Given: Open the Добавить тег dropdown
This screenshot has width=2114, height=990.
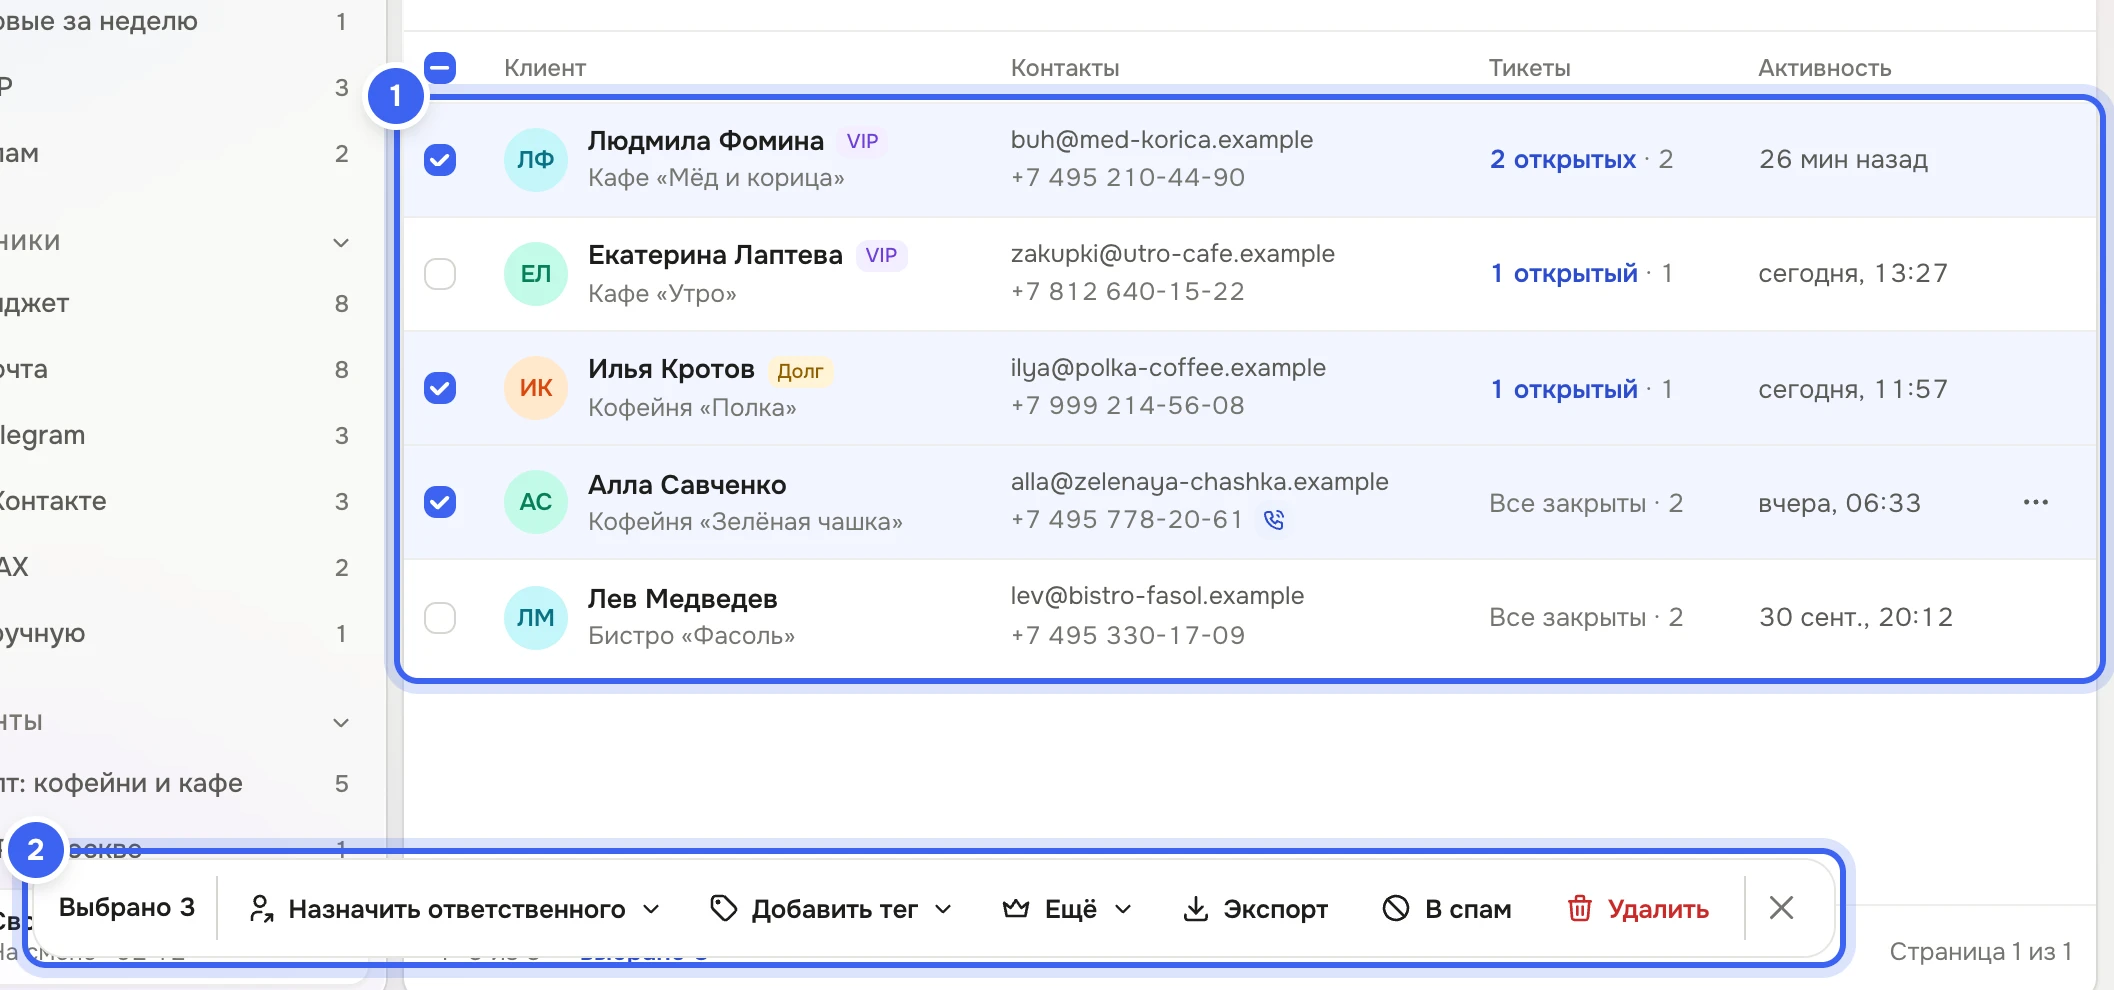Looking at the screenshot, I should tap(831, 908).
